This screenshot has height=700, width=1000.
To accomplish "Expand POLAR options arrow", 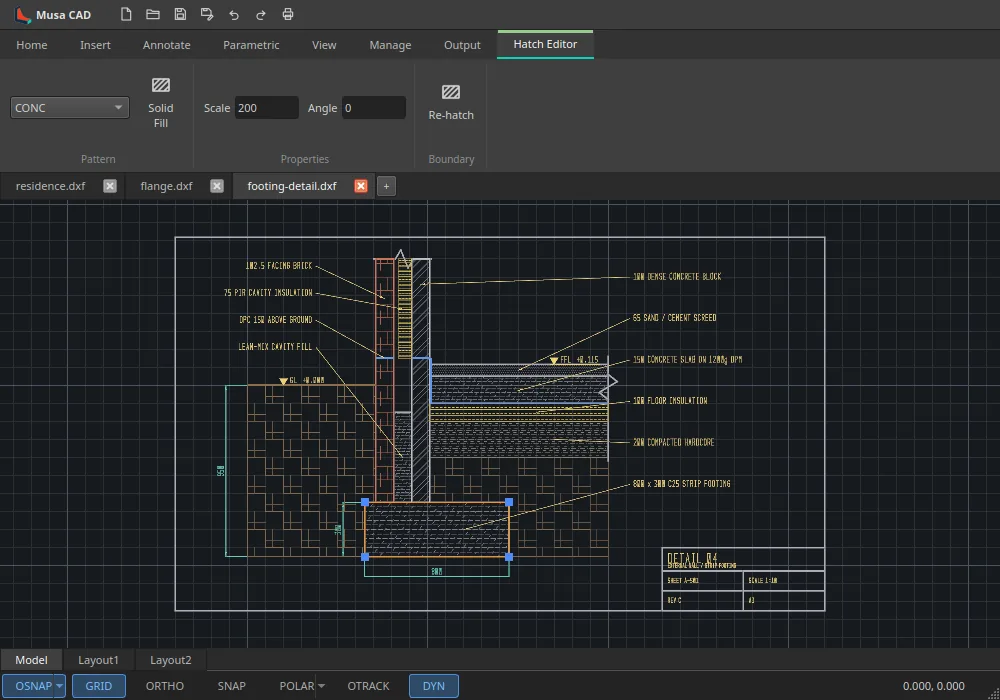I will (x=321, y=686).
